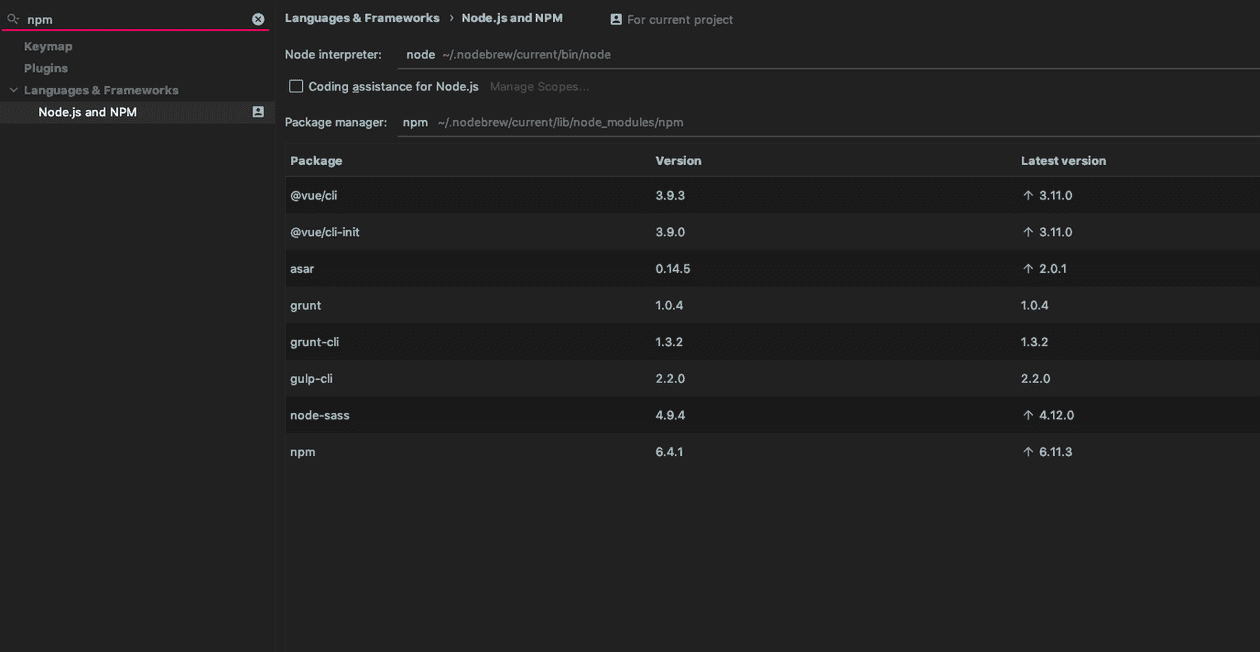Clear the npm search query

258,18
